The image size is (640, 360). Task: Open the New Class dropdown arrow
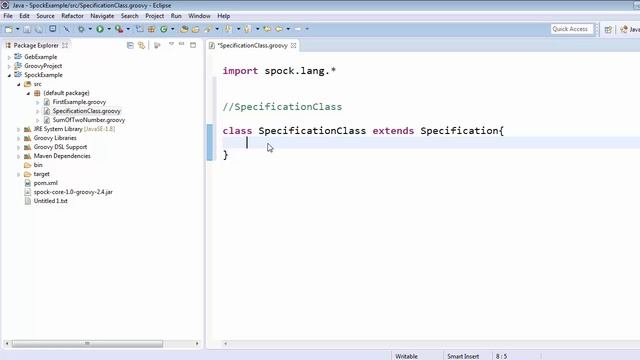[172, 29]
